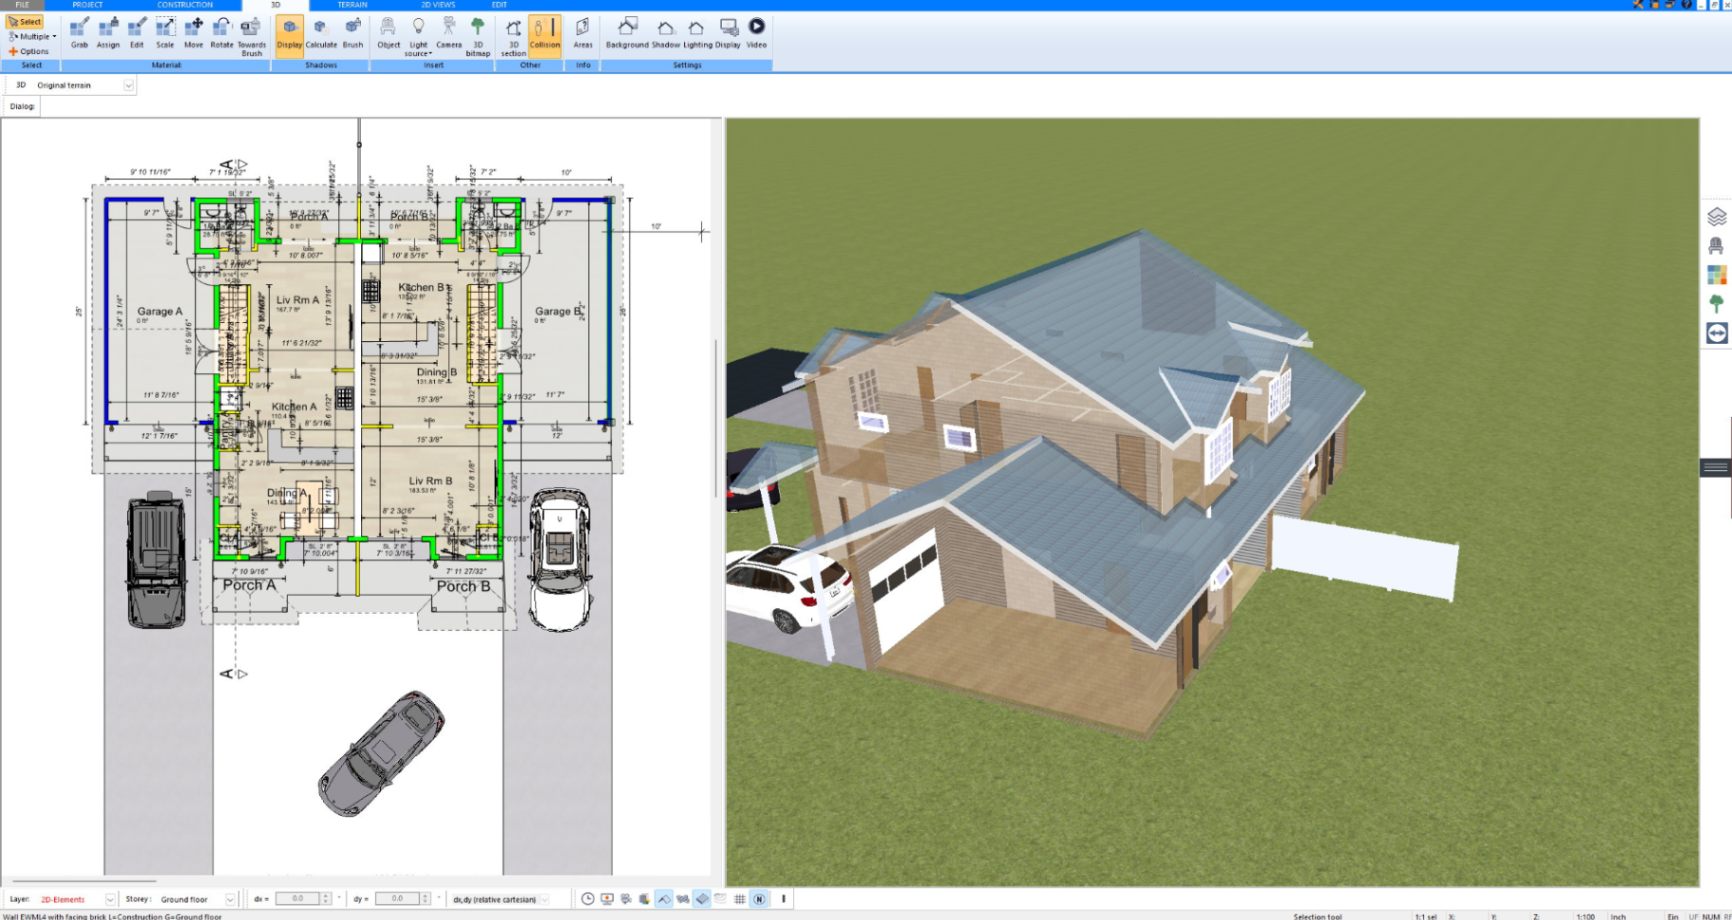The width and height of the screenshot is (1732, 920).
Task: Open the Light source dropdown
Action: point(418,37)
